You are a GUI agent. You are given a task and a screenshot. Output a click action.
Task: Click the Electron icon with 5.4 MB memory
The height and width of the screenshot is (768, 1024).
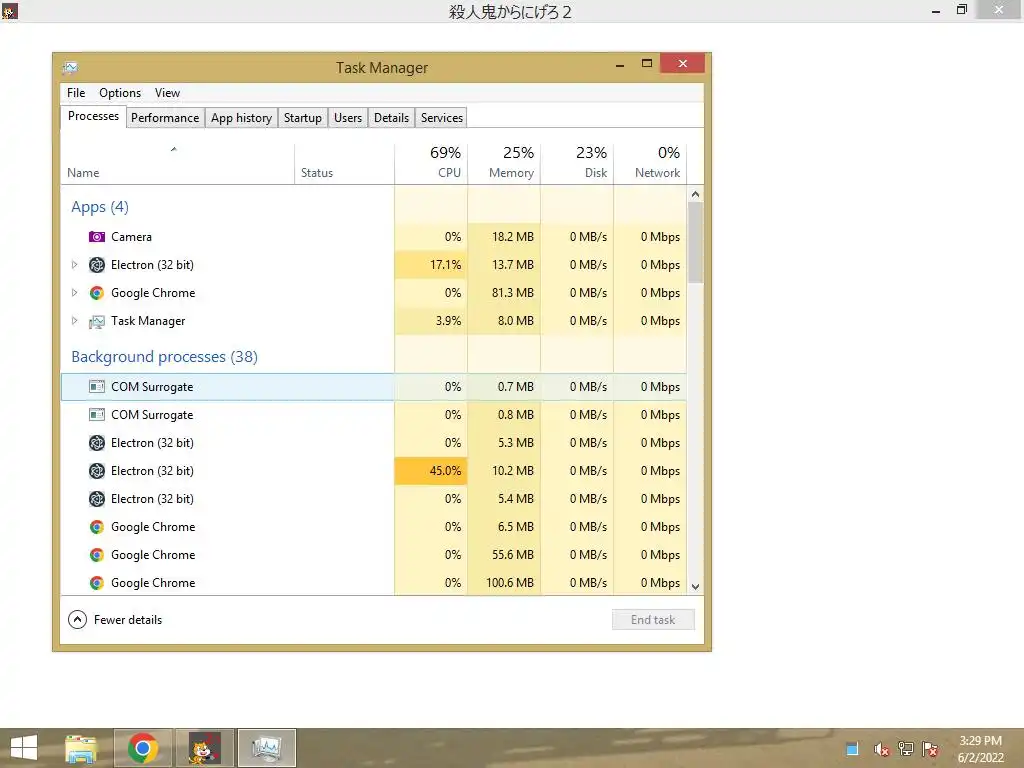pos(97,499)
